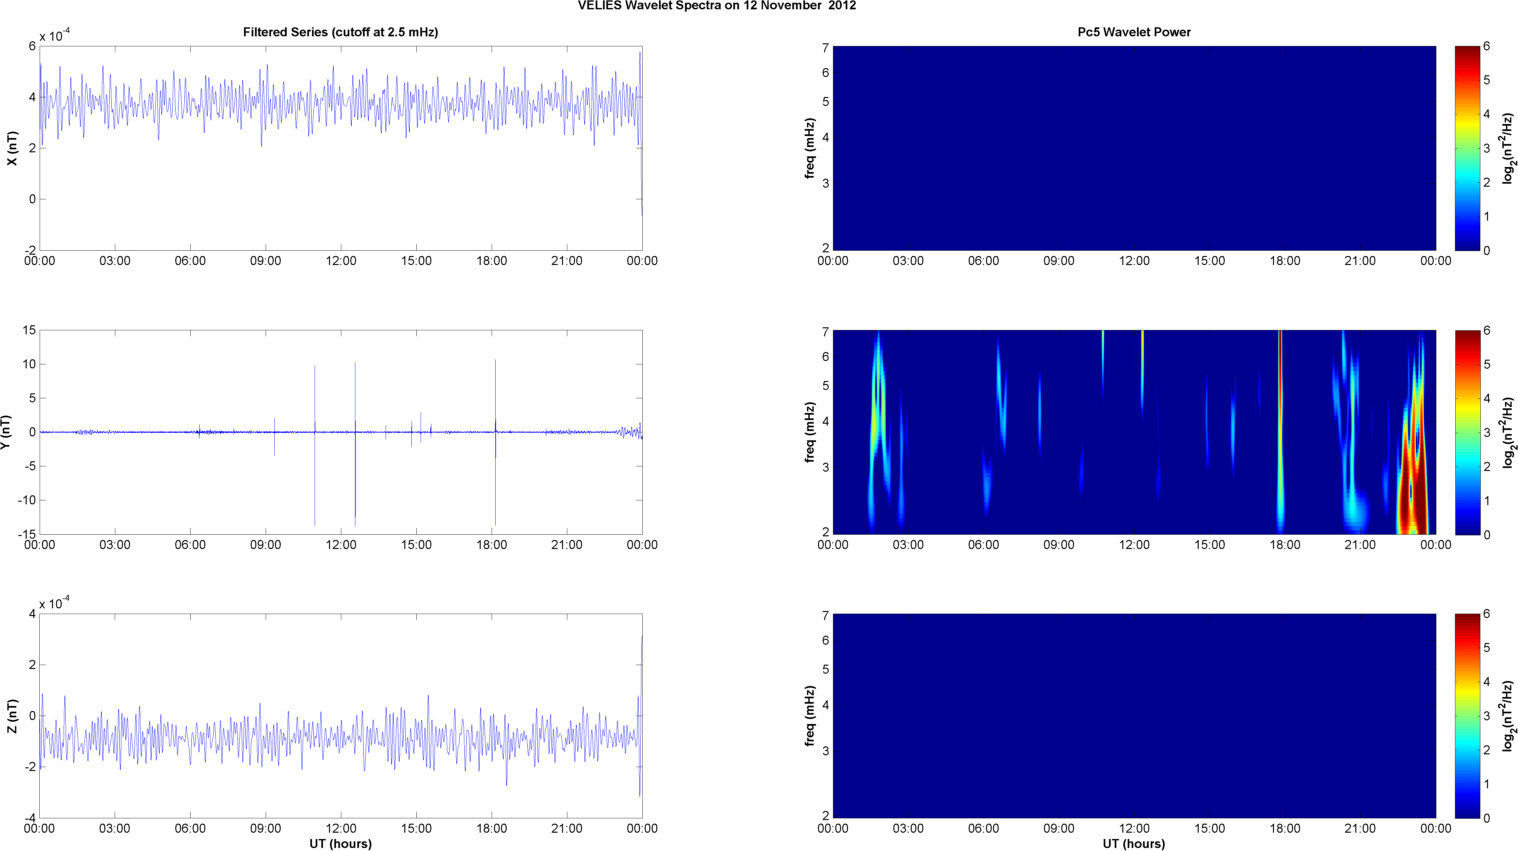Click the large spike near 12:30 in Y time series
Viewport: 1518px width, 851px height.
pyautogui.click(x=355, y=444)
